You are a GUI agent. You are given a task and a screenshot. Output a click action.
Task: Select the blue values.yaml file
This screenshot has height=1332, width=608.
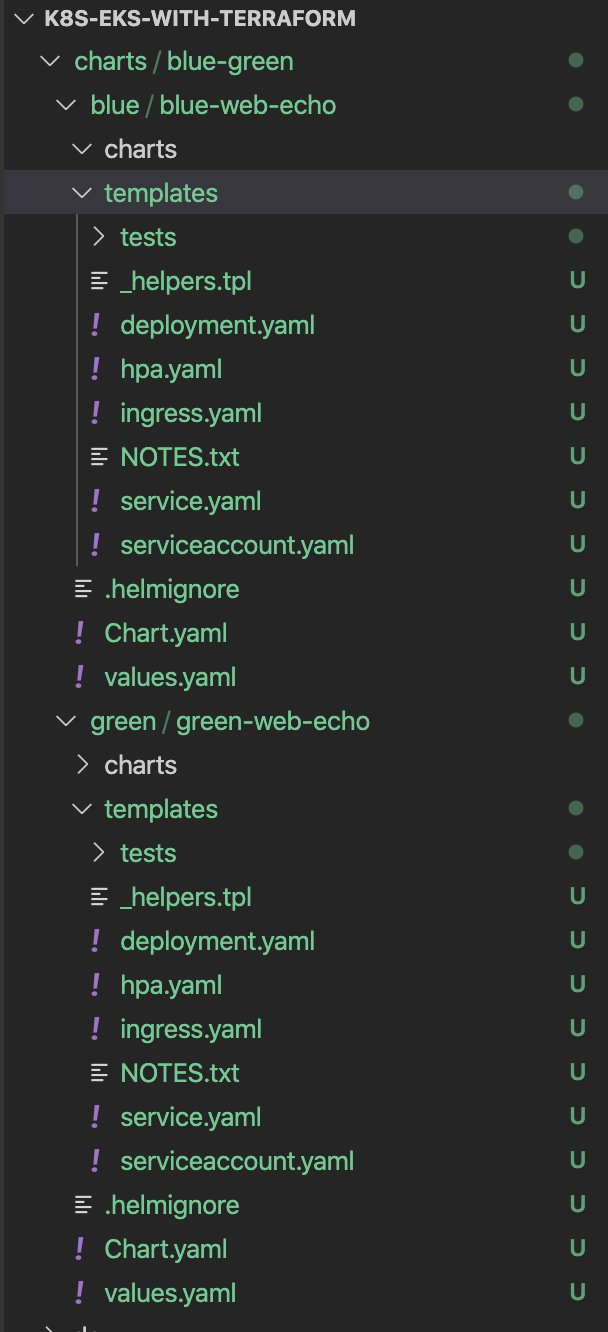tap(170, 677)
